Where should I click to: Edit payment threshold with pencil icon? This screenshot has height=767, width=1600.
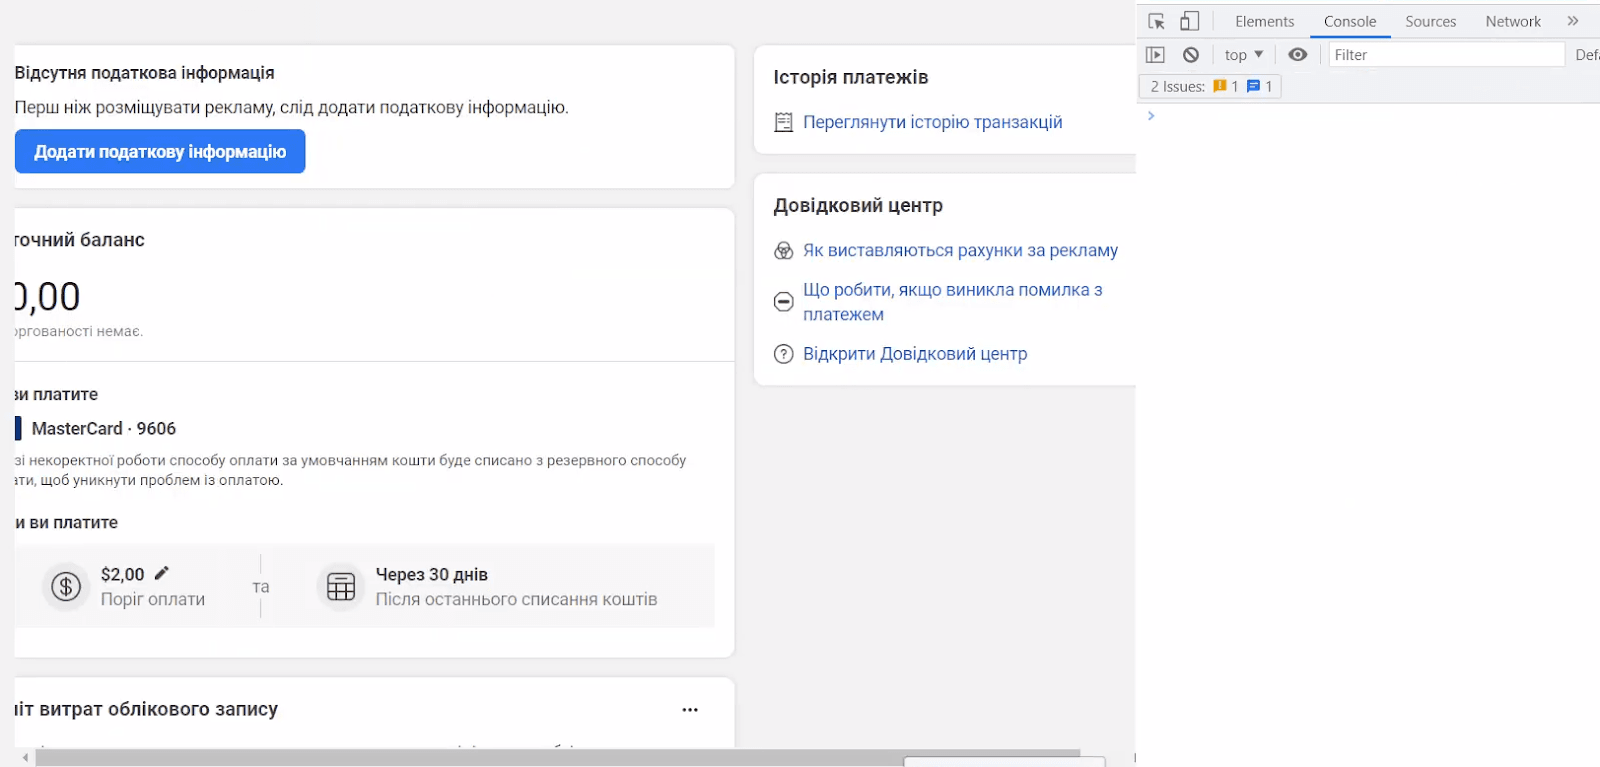162,573
